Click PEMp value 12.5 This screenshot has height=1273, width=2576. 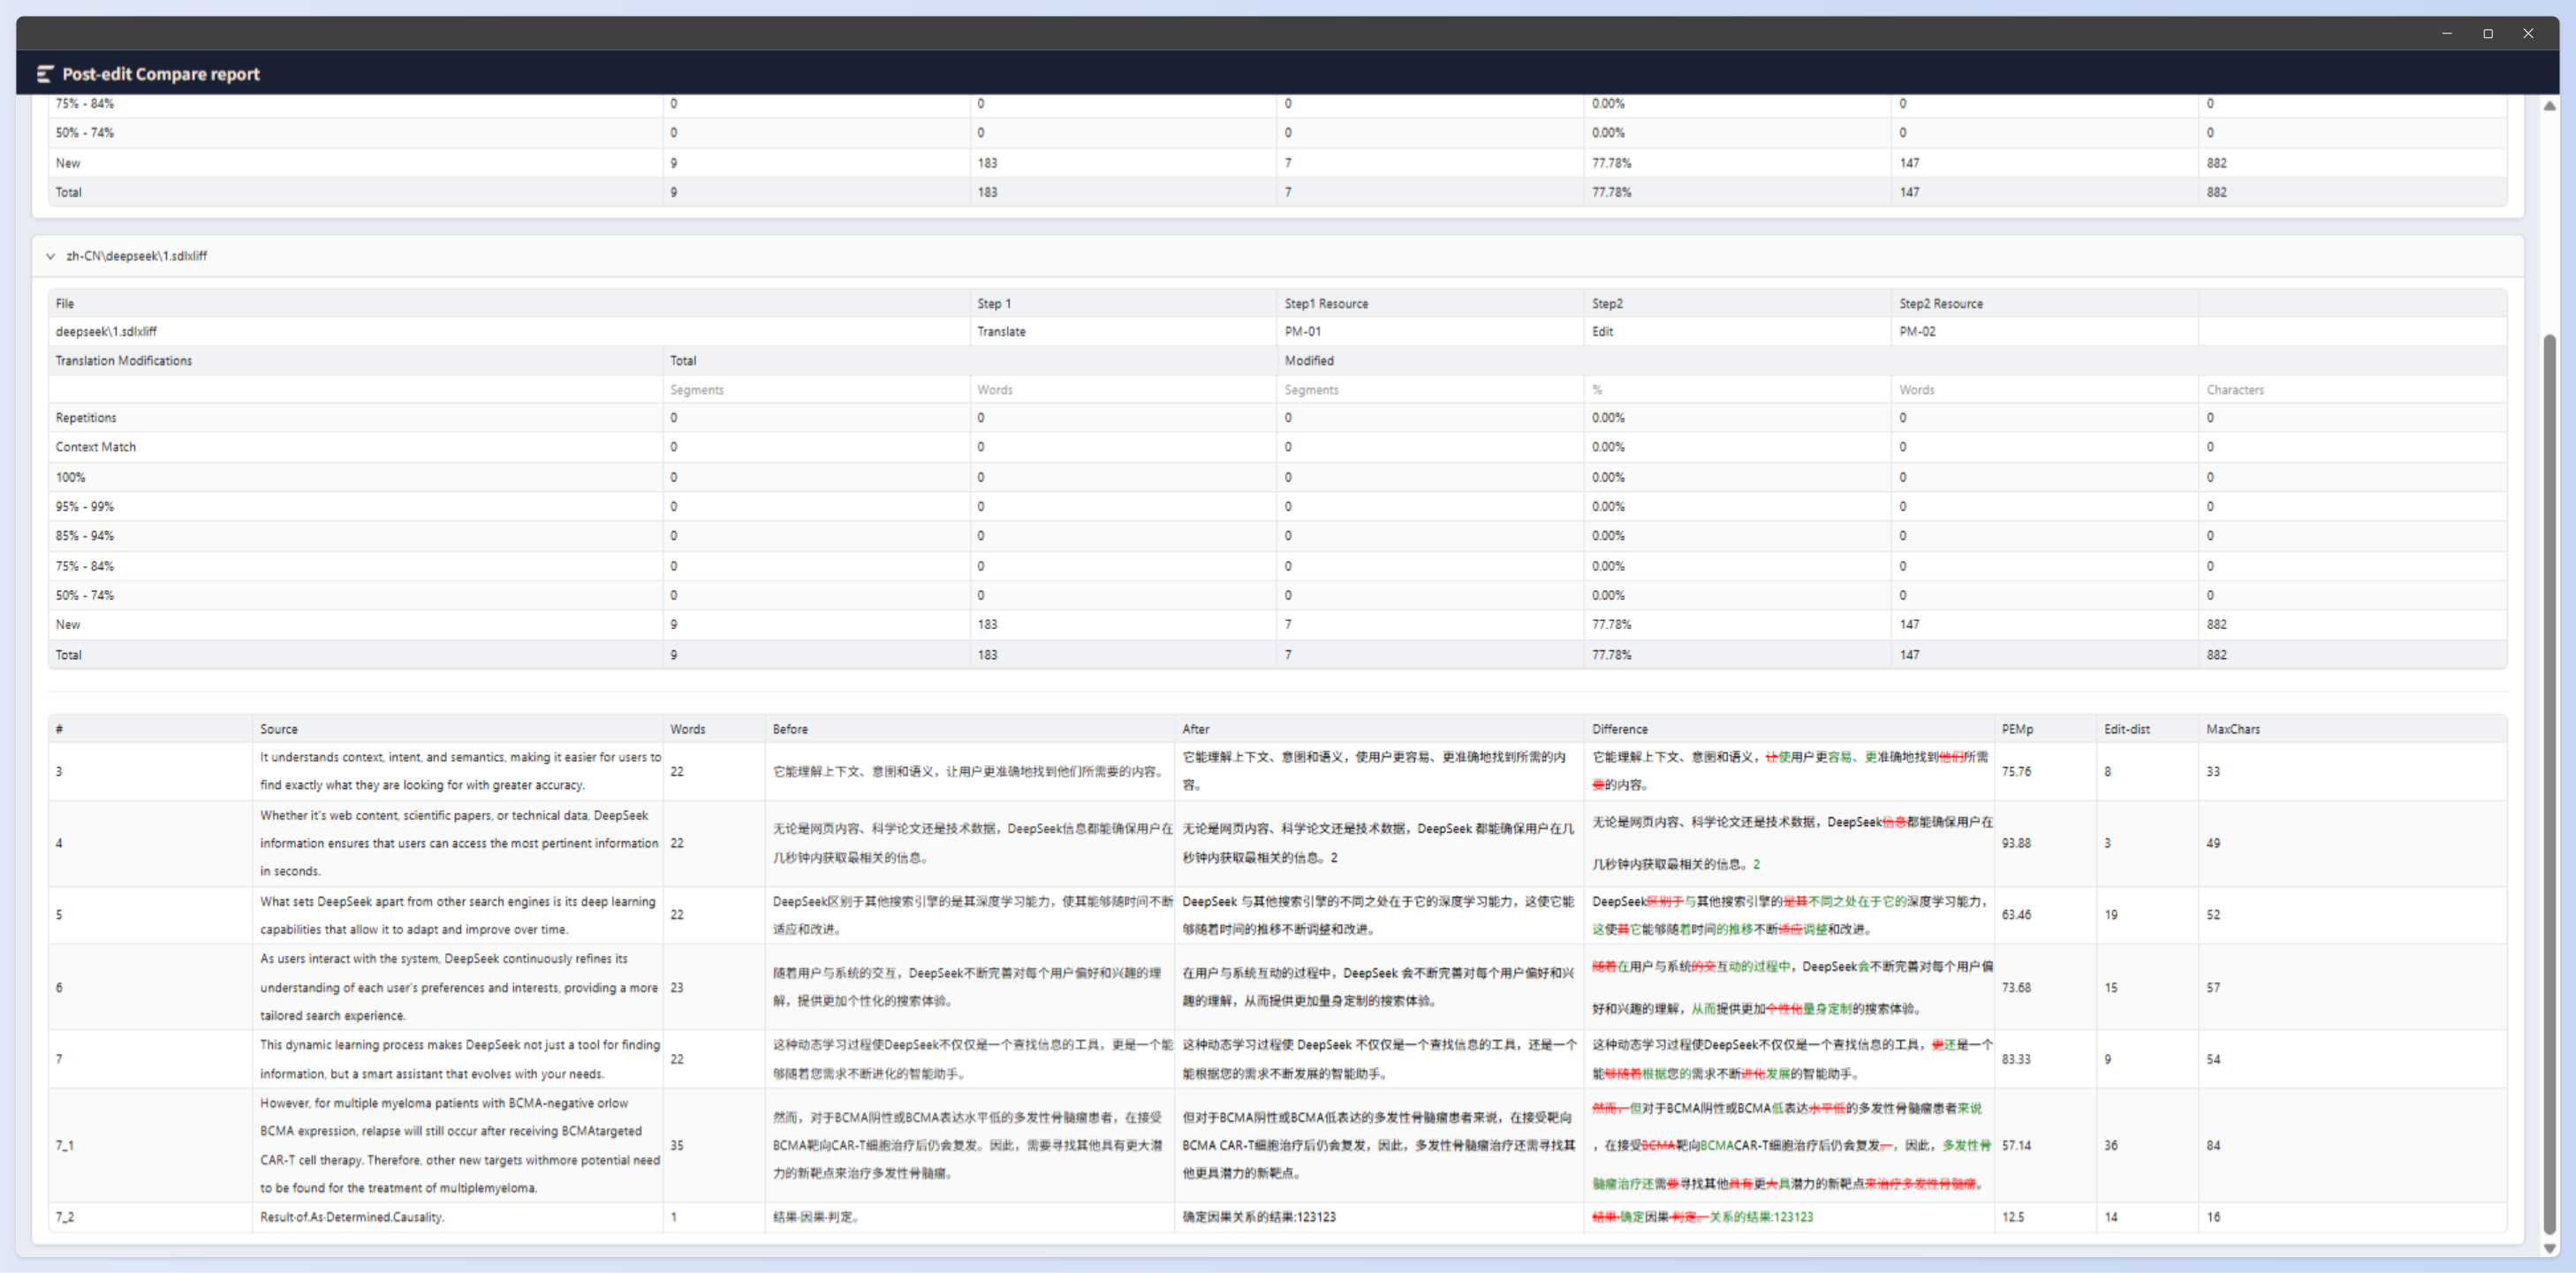(x=2013, y=1217)
